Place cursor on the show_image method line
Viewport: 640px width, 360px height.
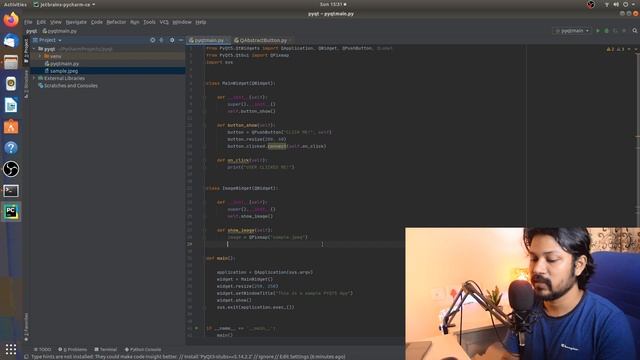point(244,230)
